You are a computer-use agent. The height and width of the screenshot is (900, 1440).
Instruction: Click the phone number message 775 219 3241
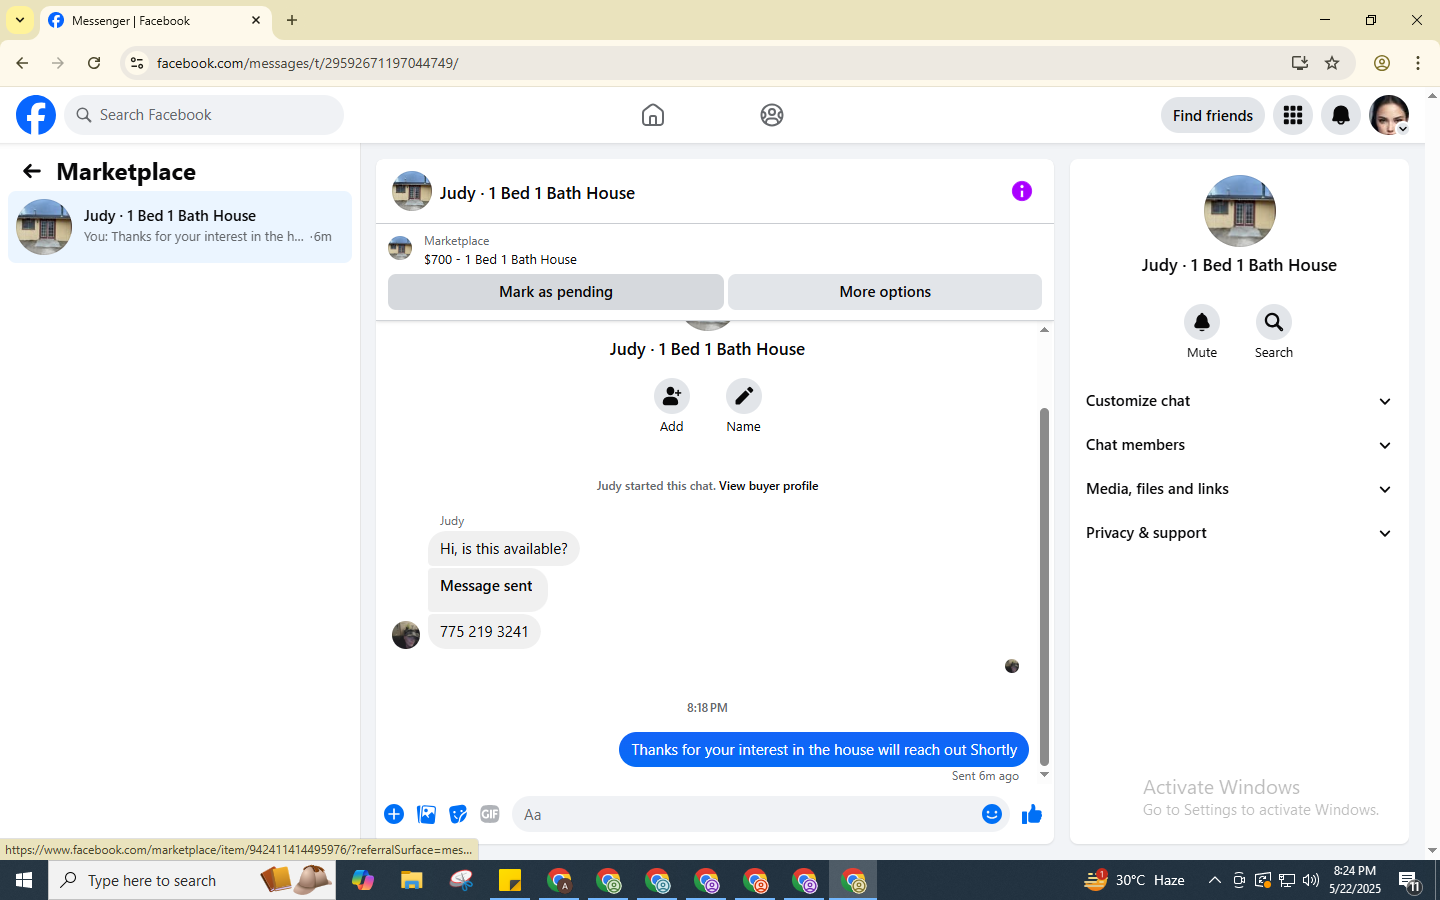pyautogui.click(x=484, y=632)
